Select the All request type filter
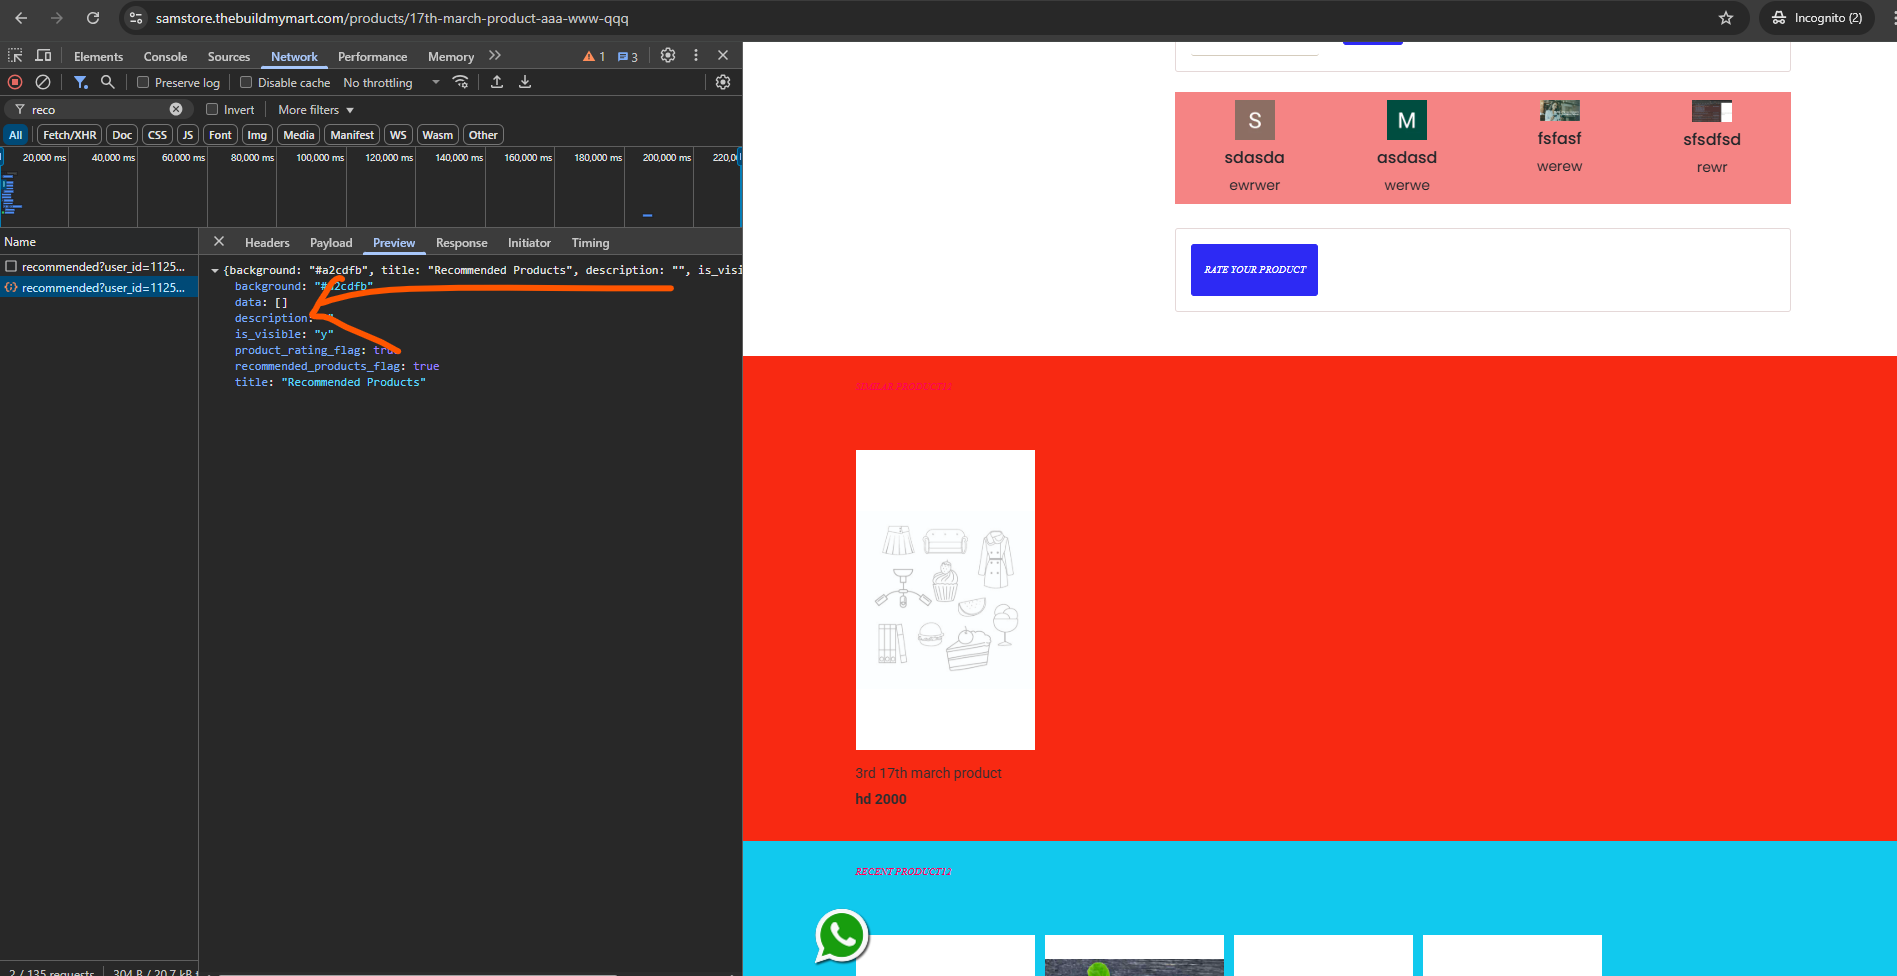The height and width of the screenshot is (976, 1897). 16,135
